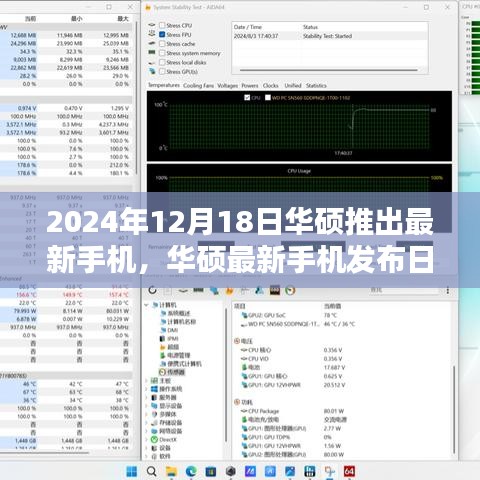Enable the Stress CPU checkbox

tap(162, 25)
